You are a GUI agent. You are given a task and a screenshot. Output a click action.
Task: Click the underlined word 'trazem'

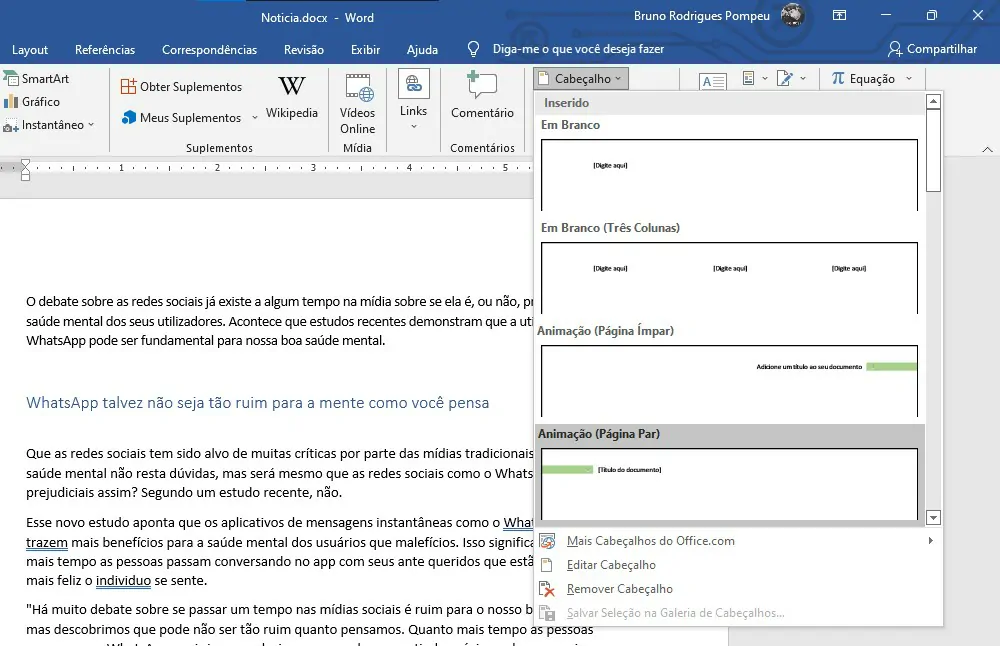[x=47, y=543]
